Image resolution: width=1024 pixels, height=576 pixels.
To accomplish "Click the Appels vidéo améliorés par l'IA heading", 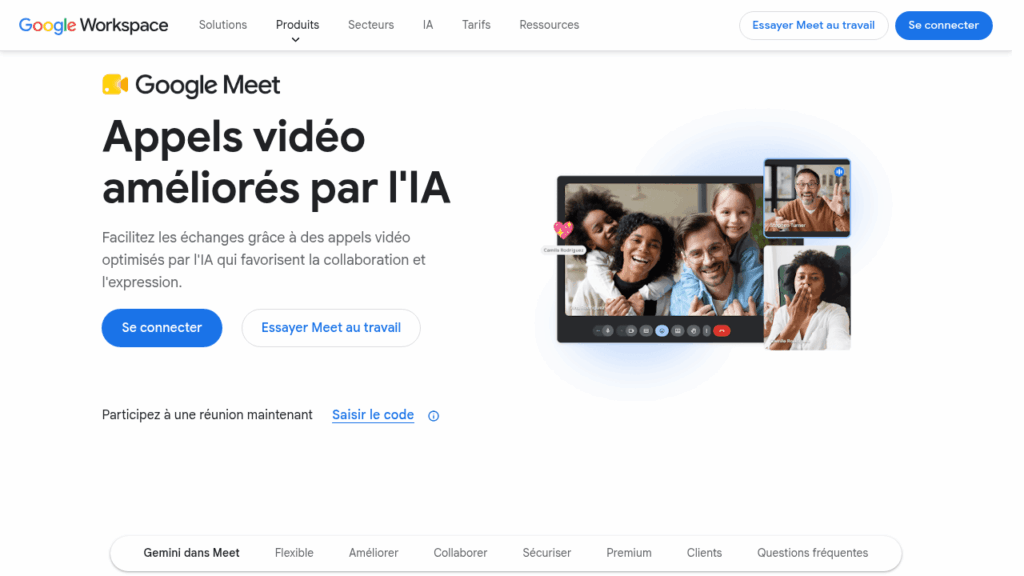I will coord(276,163).
